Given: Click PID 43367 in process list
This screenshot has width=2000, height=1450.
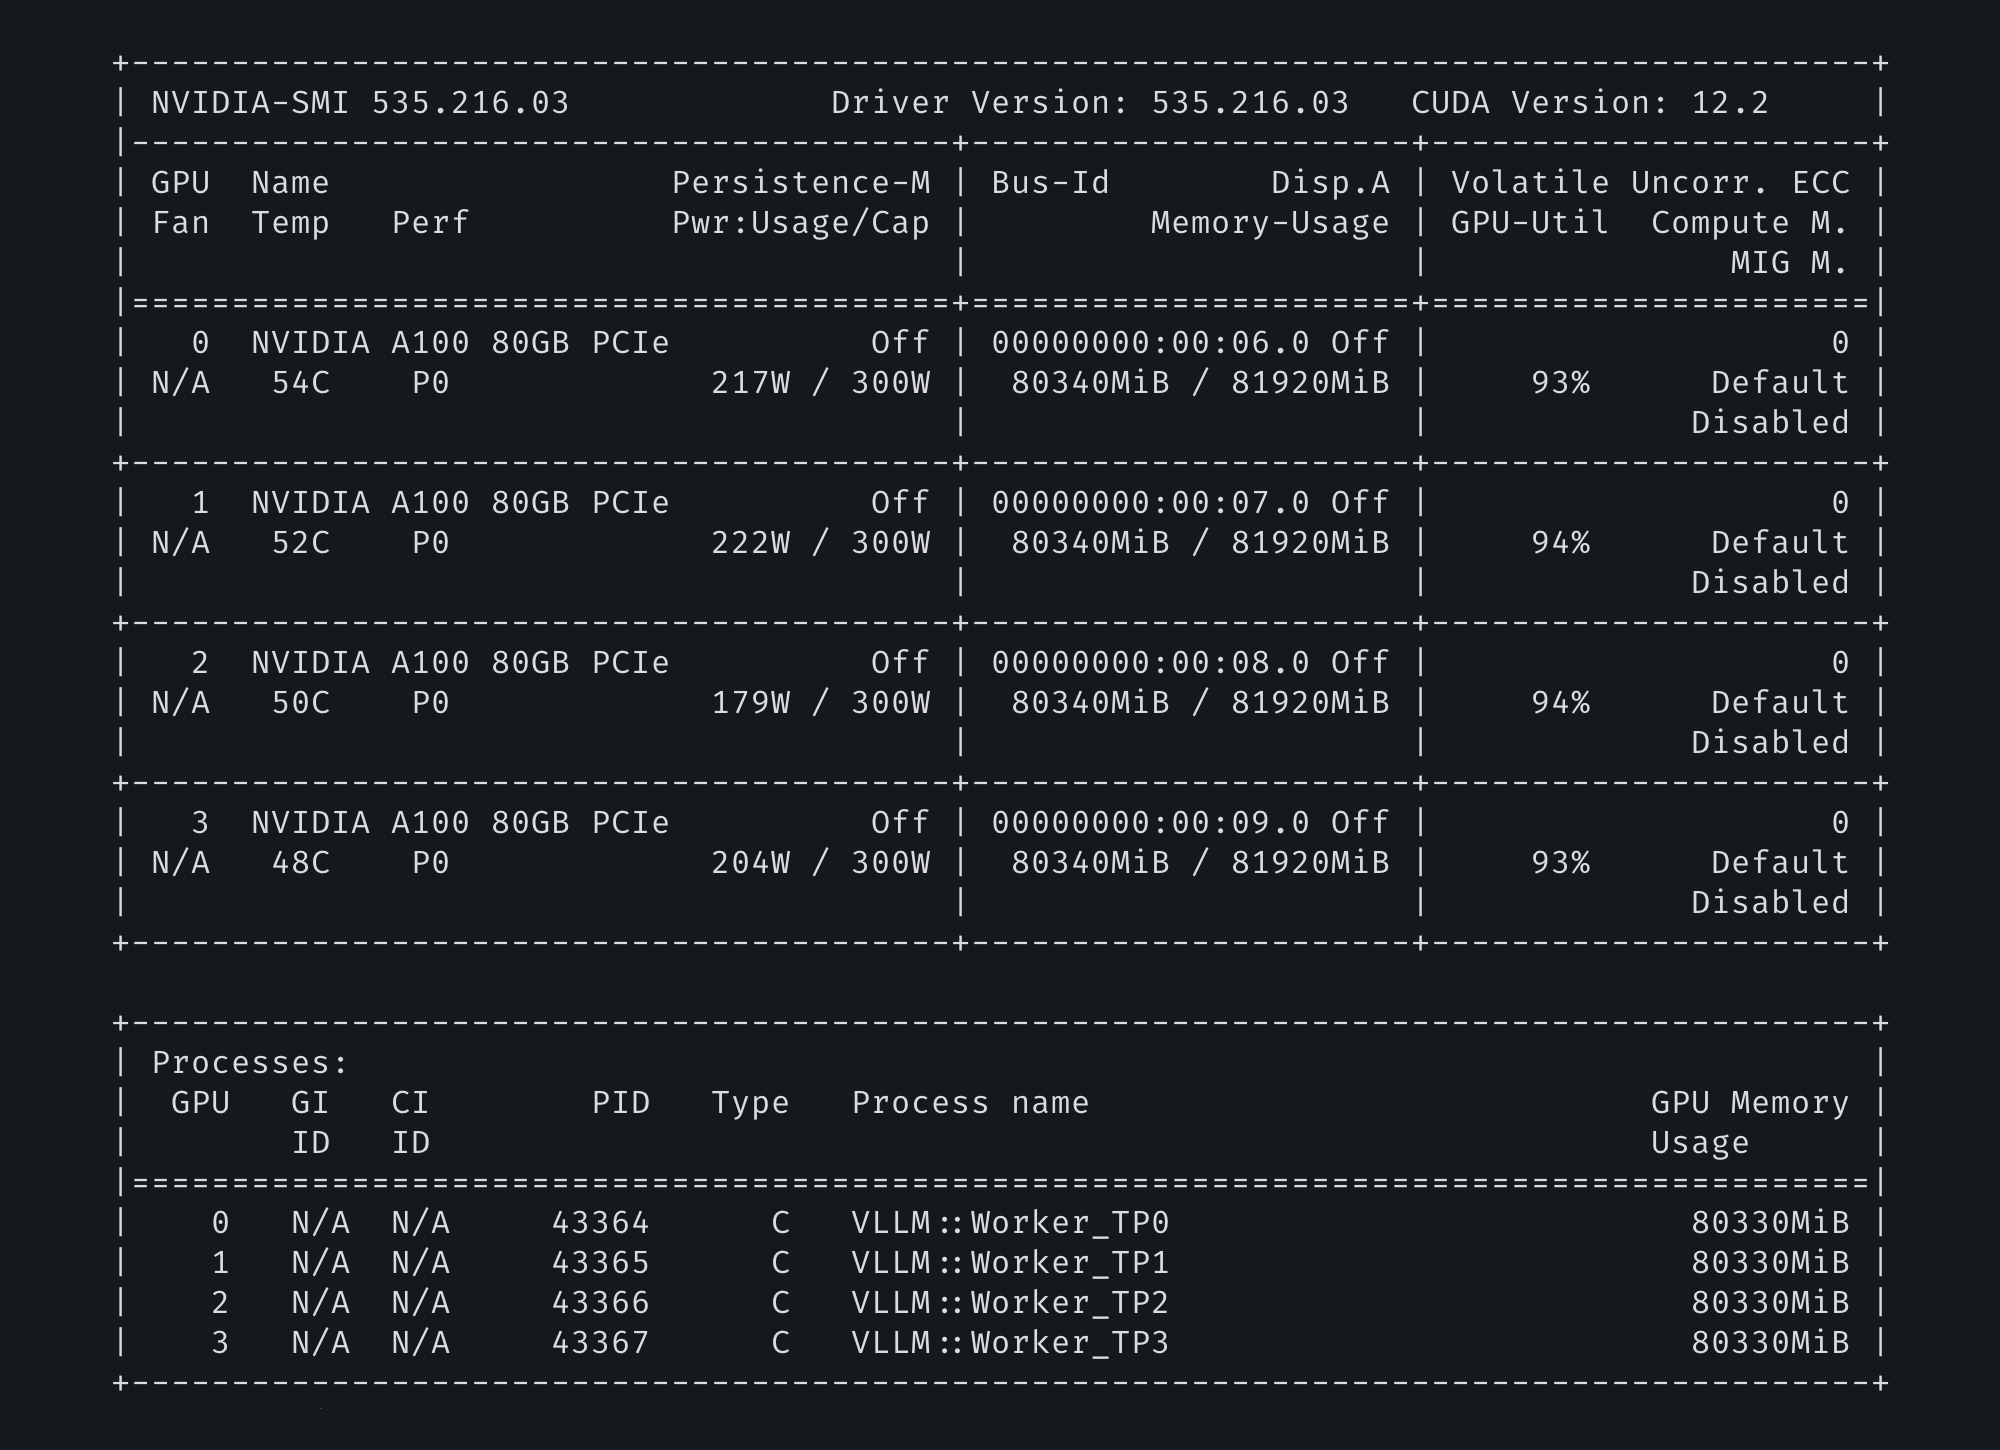Looking at the screenshot, I should point(600,1343).
